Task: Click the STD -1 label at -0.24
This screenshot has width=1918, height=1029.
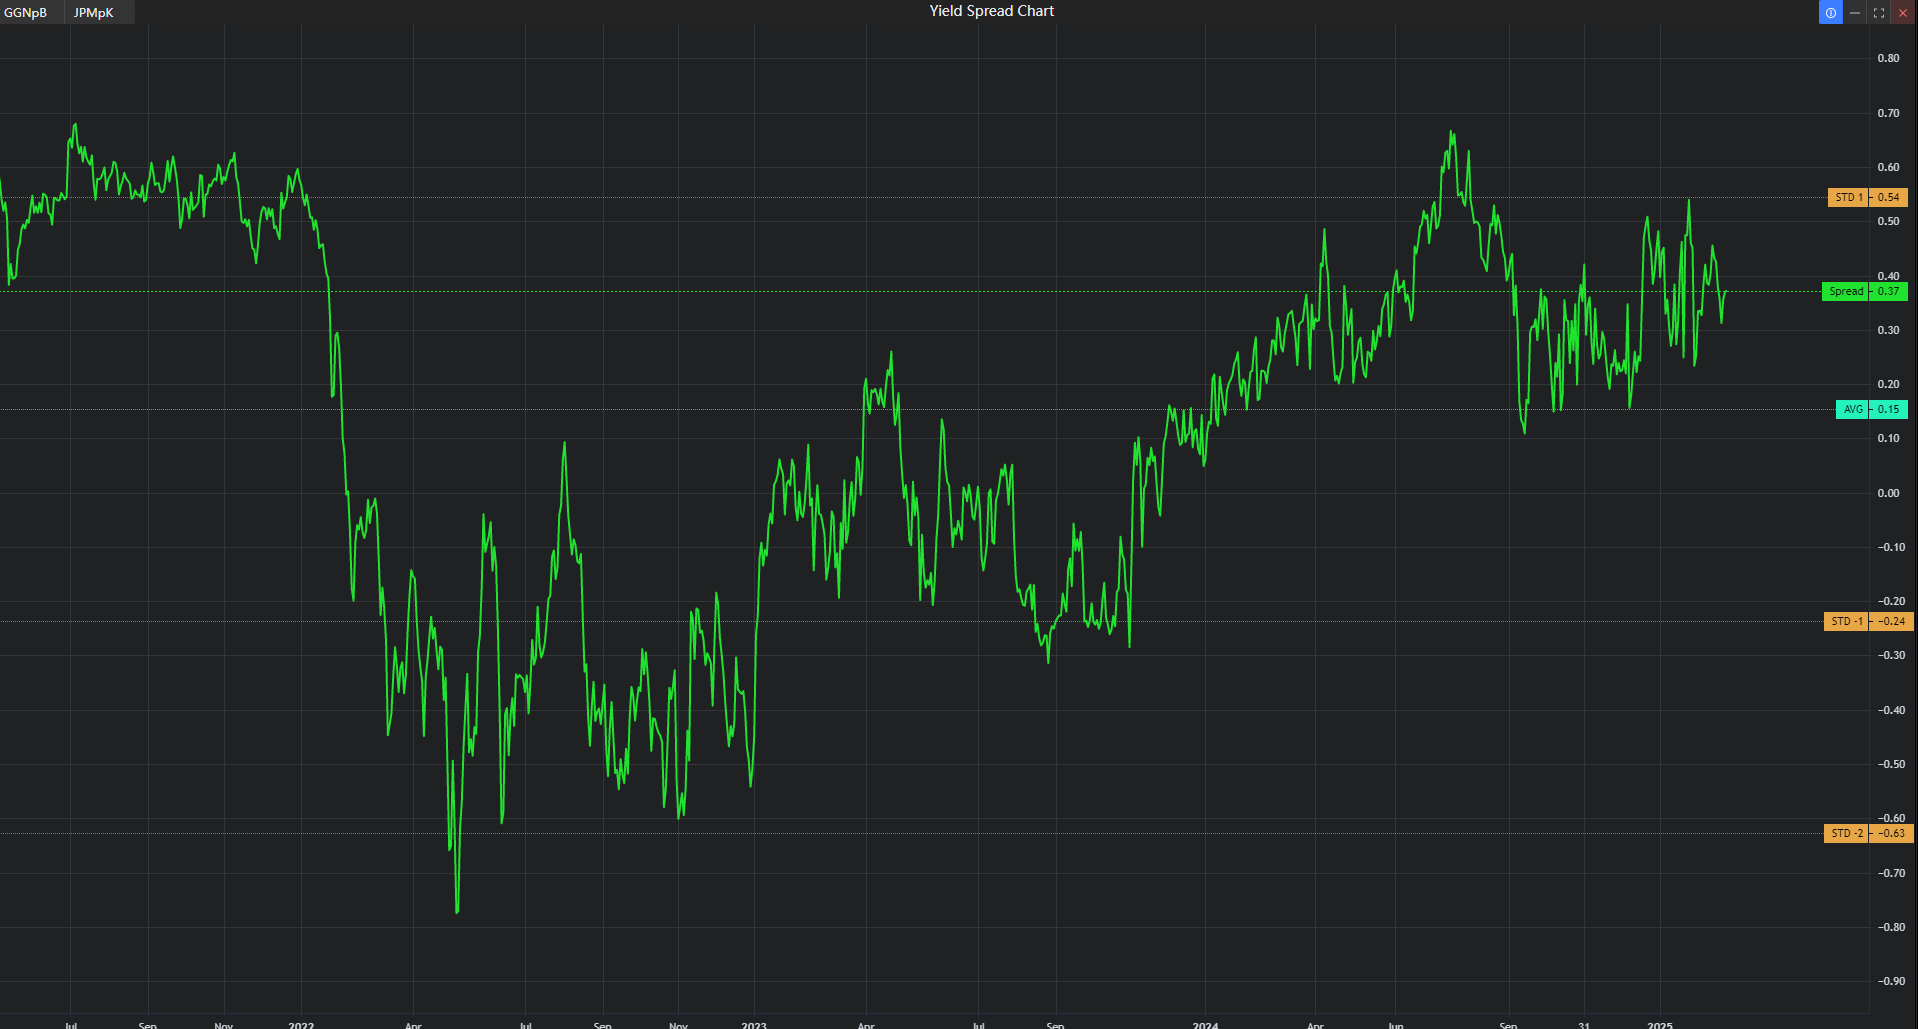Action: click(1866, 621)
